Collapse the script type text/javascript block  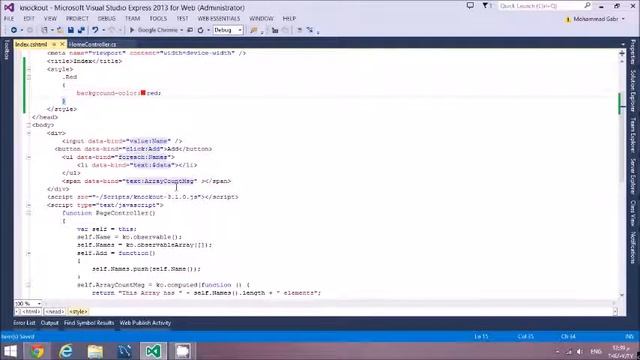click(x=29, y=205)
